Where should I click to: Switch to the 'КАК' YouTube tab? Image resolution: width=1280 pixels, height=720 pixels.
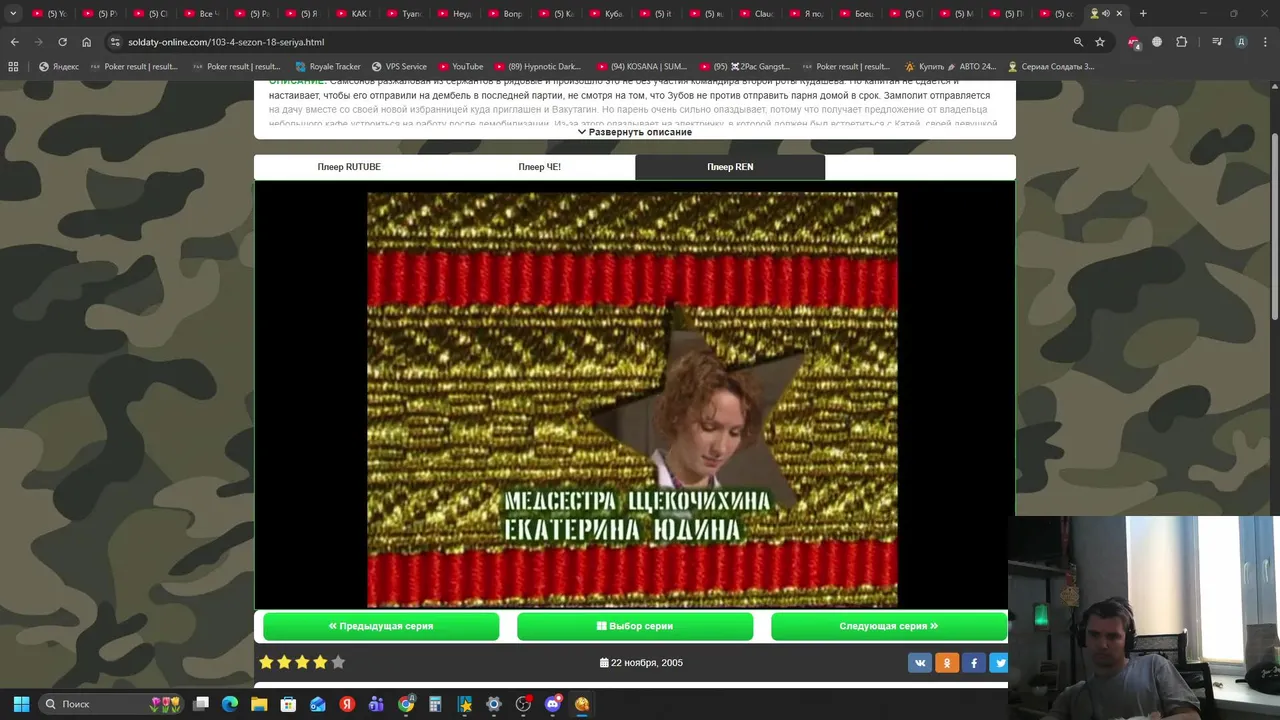(356, 14)
